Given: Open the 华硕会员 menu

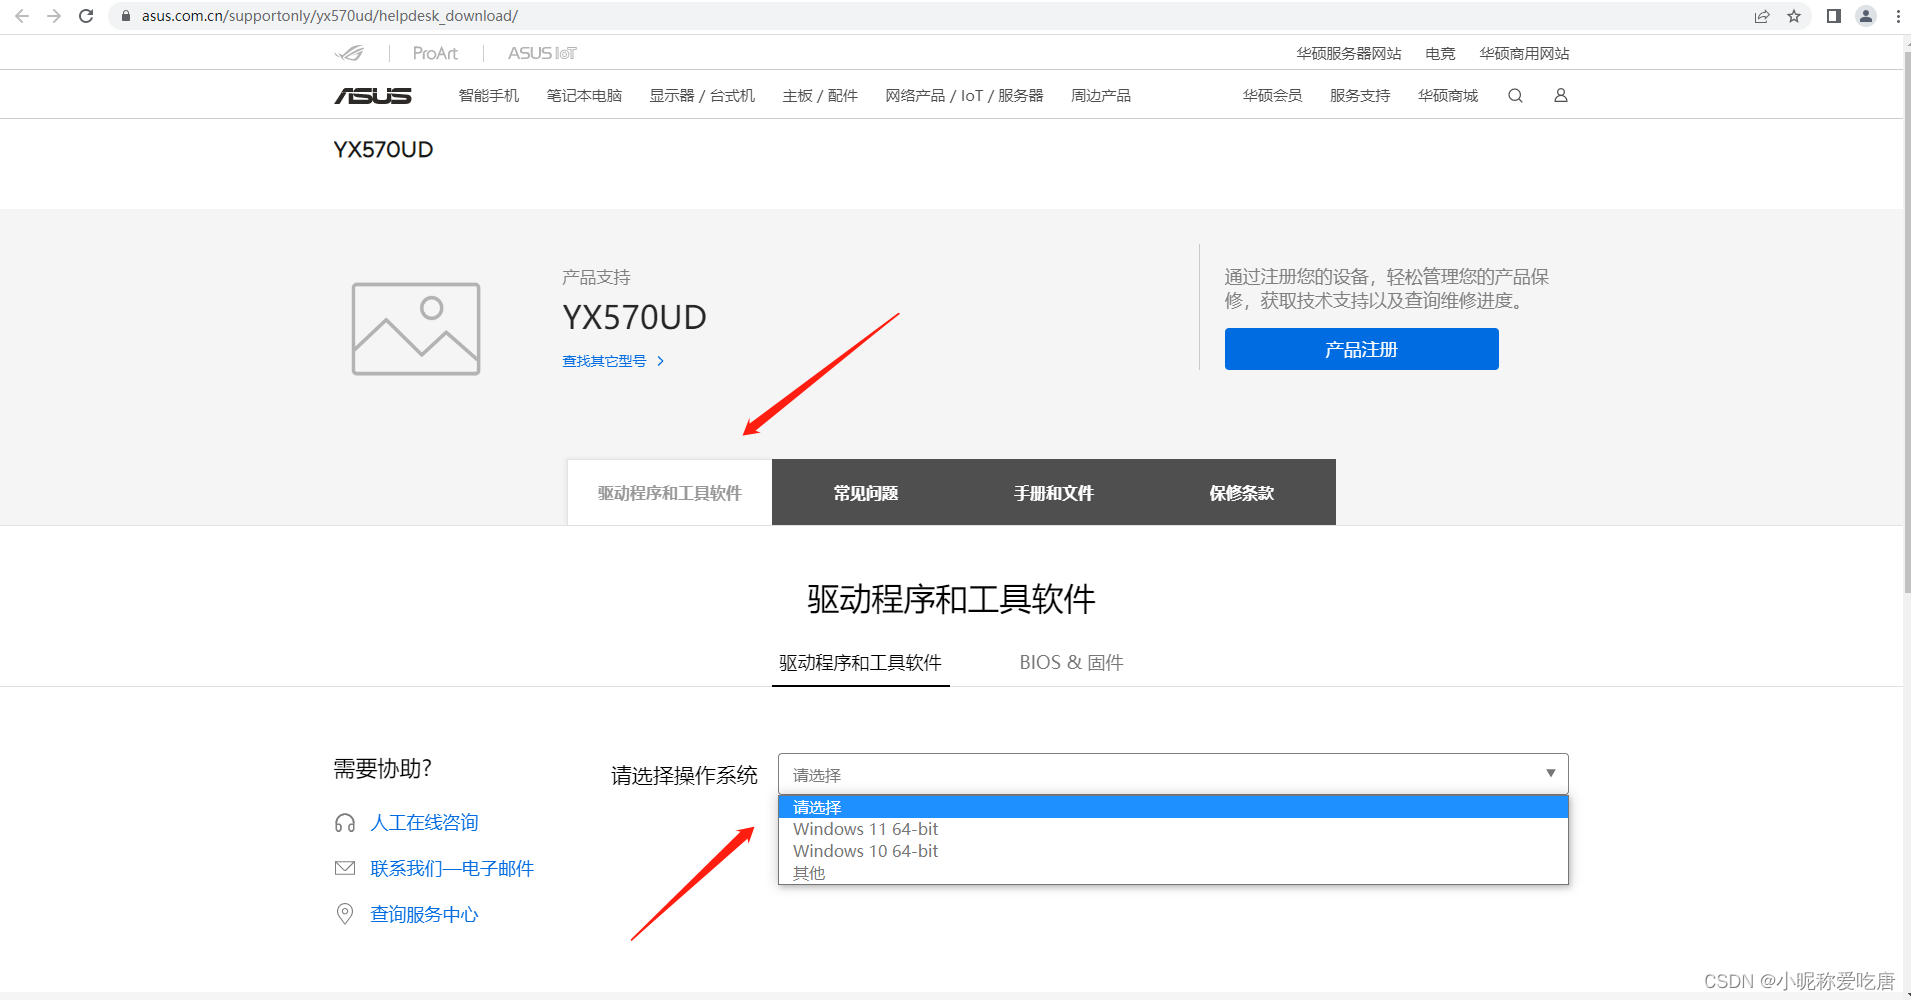Looking at the screenshot, I should [1272, 95].
